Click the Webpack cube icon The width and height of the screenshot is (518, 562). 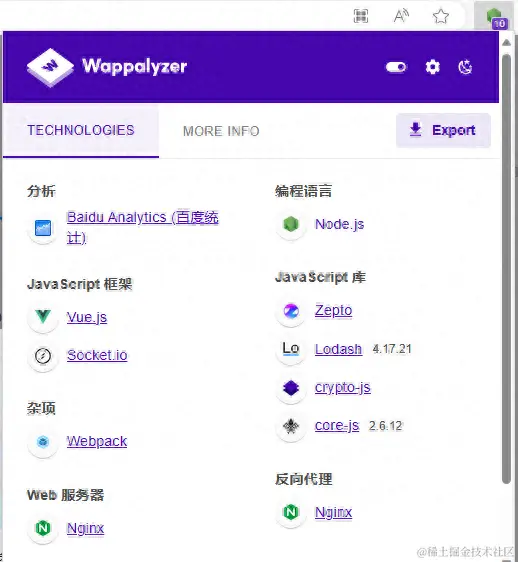click(x=43, y=442)
